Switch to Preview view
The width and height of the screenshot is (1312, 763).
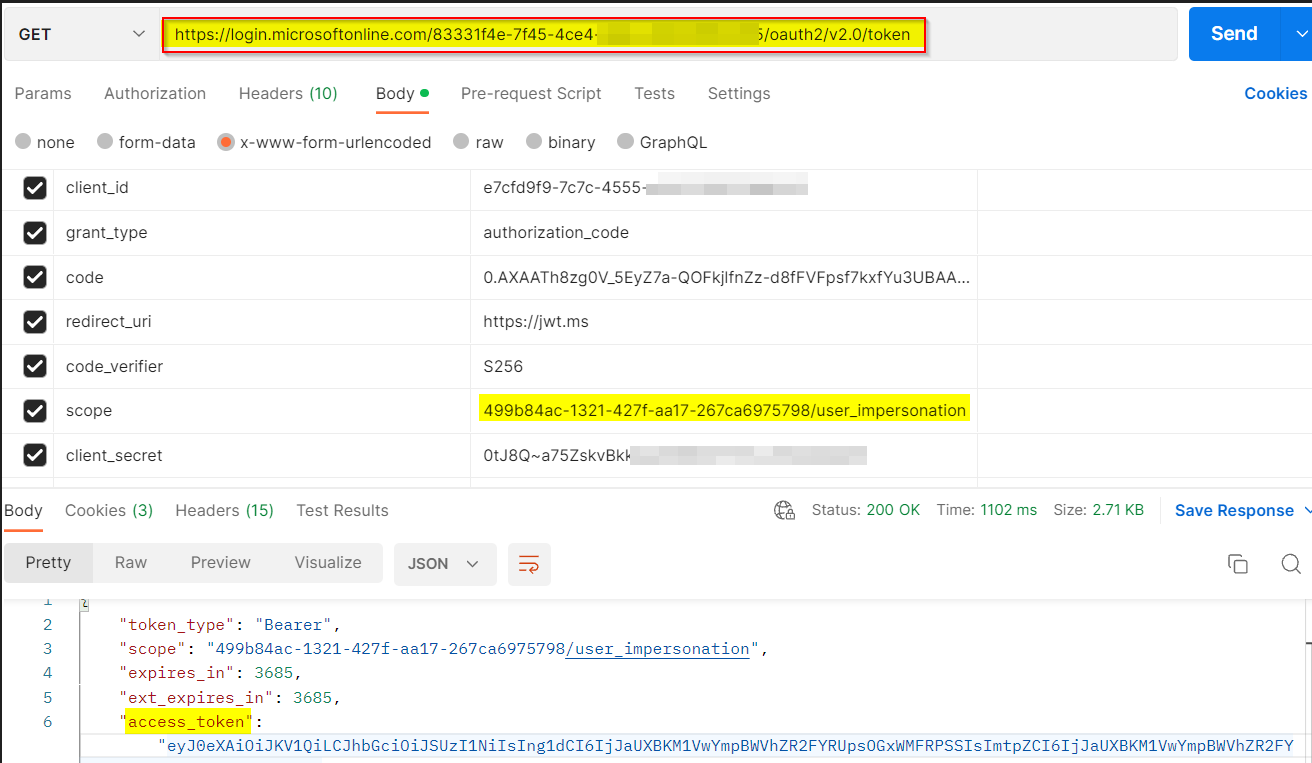coord(221,562)
